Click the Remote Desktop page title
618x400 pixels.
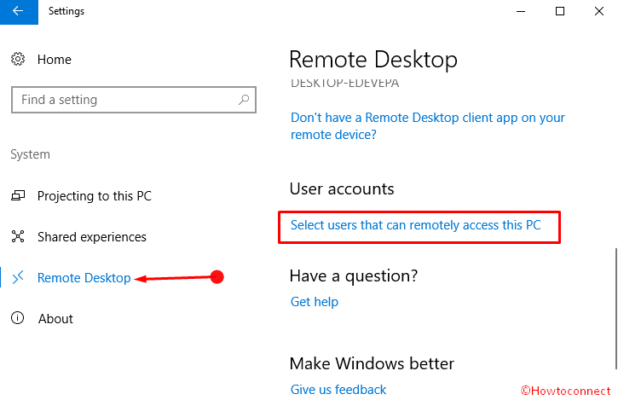pyautogui.click(x=373, y=60)
